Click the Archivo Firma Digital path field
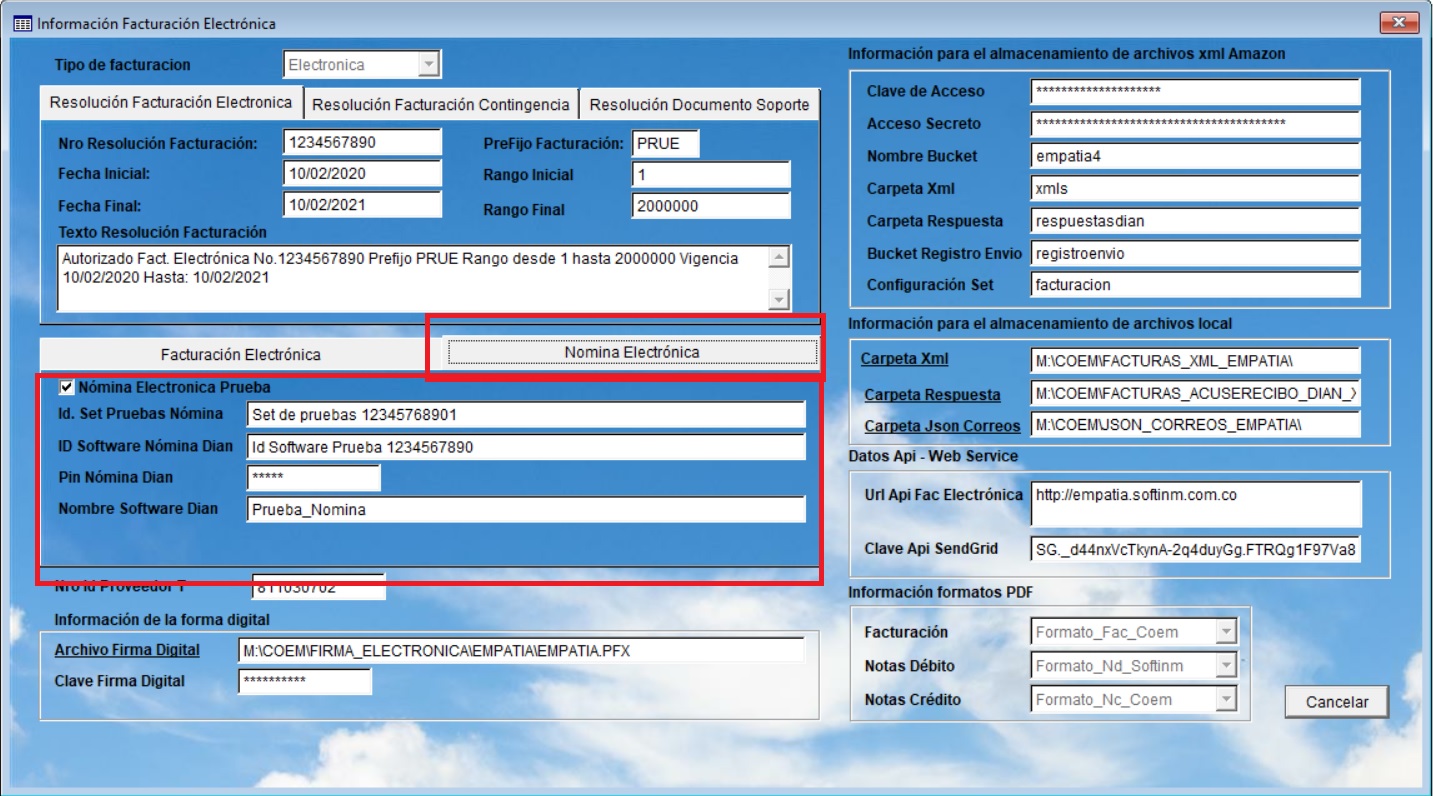This screenshot has height=796, width=1433. [x=522, y=650]
